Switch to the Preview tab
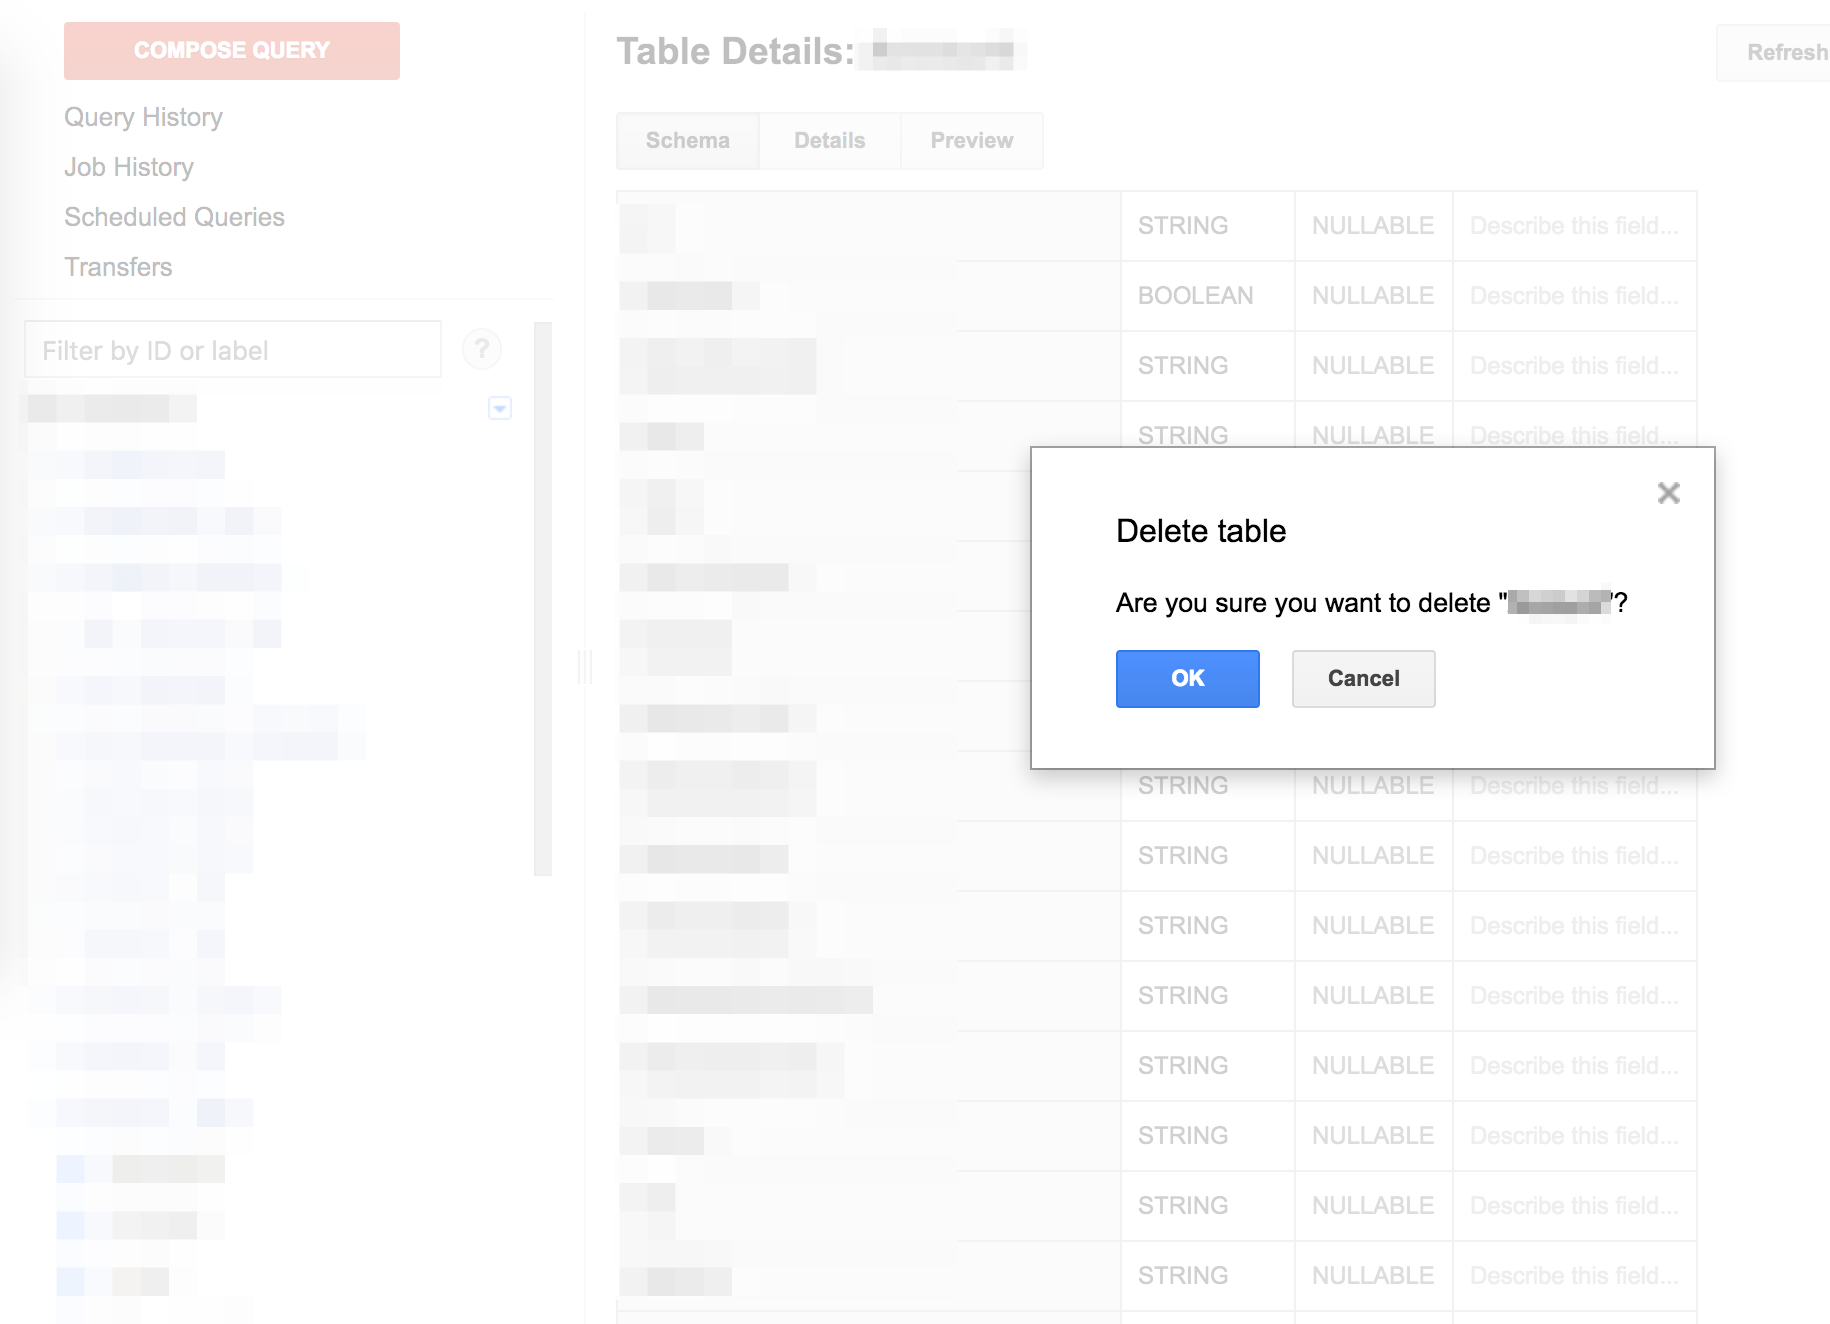Screen dimensions: 1830x1324 [971, 140]
